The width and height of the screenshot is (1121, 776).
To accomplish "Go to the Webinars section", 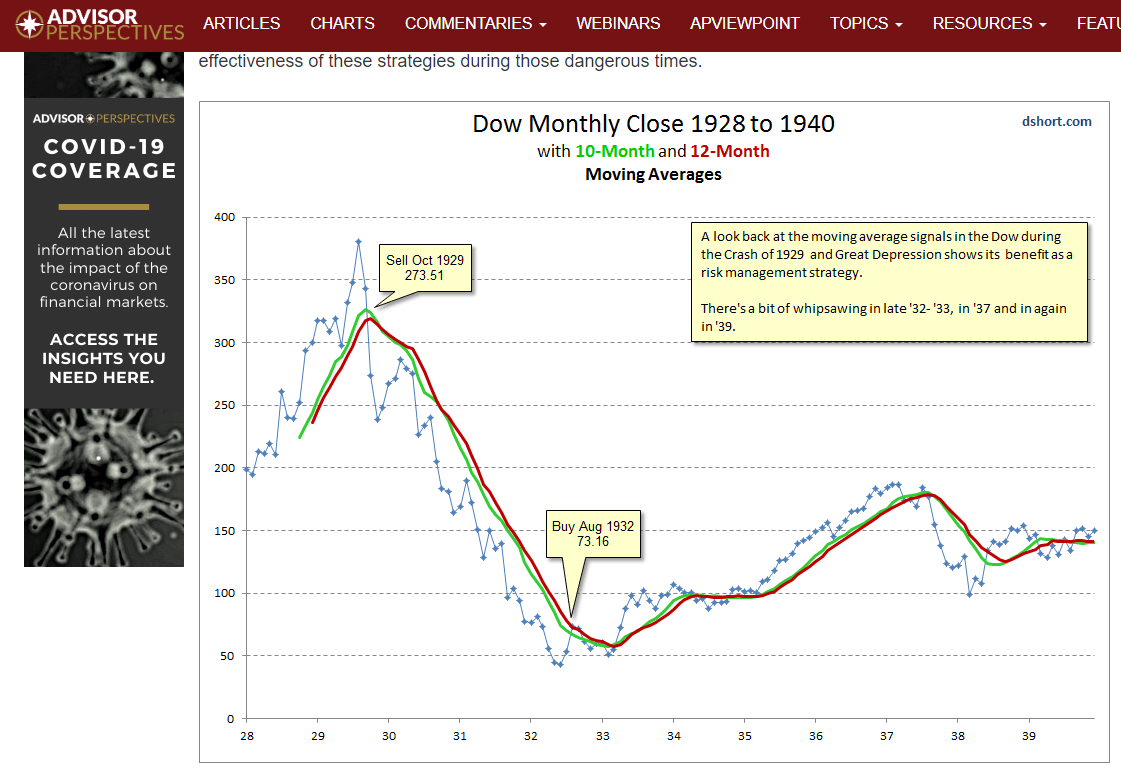I will coord(618,23).
